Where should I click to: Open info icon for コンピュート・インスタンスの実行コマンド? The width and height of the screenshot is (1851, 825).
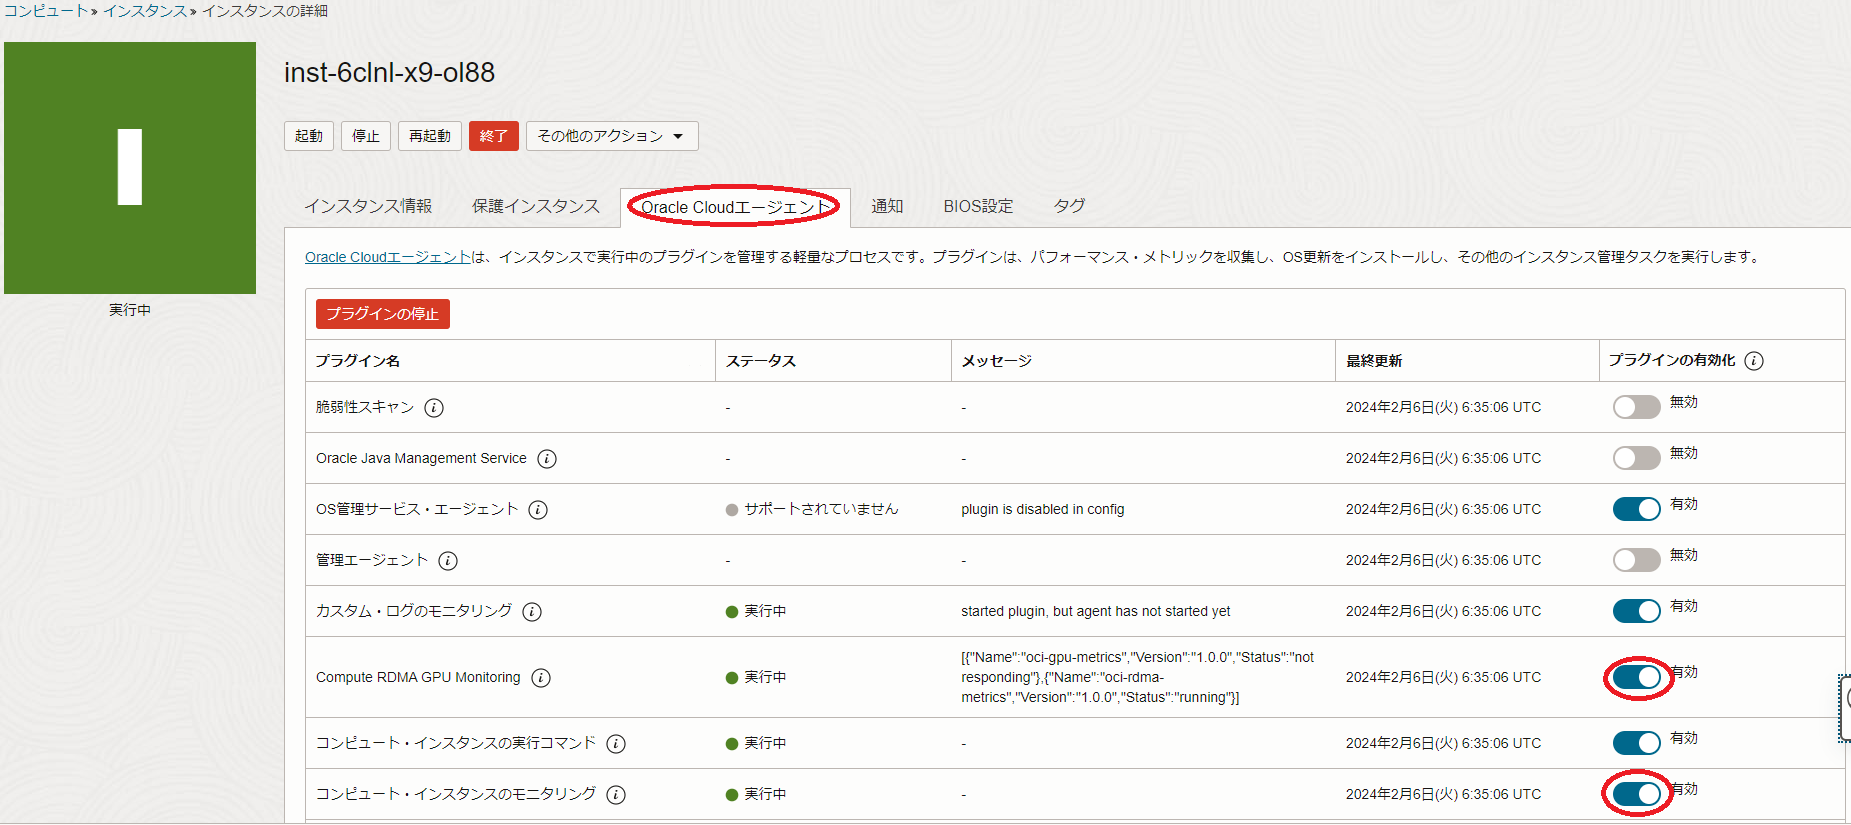[616, 744]
